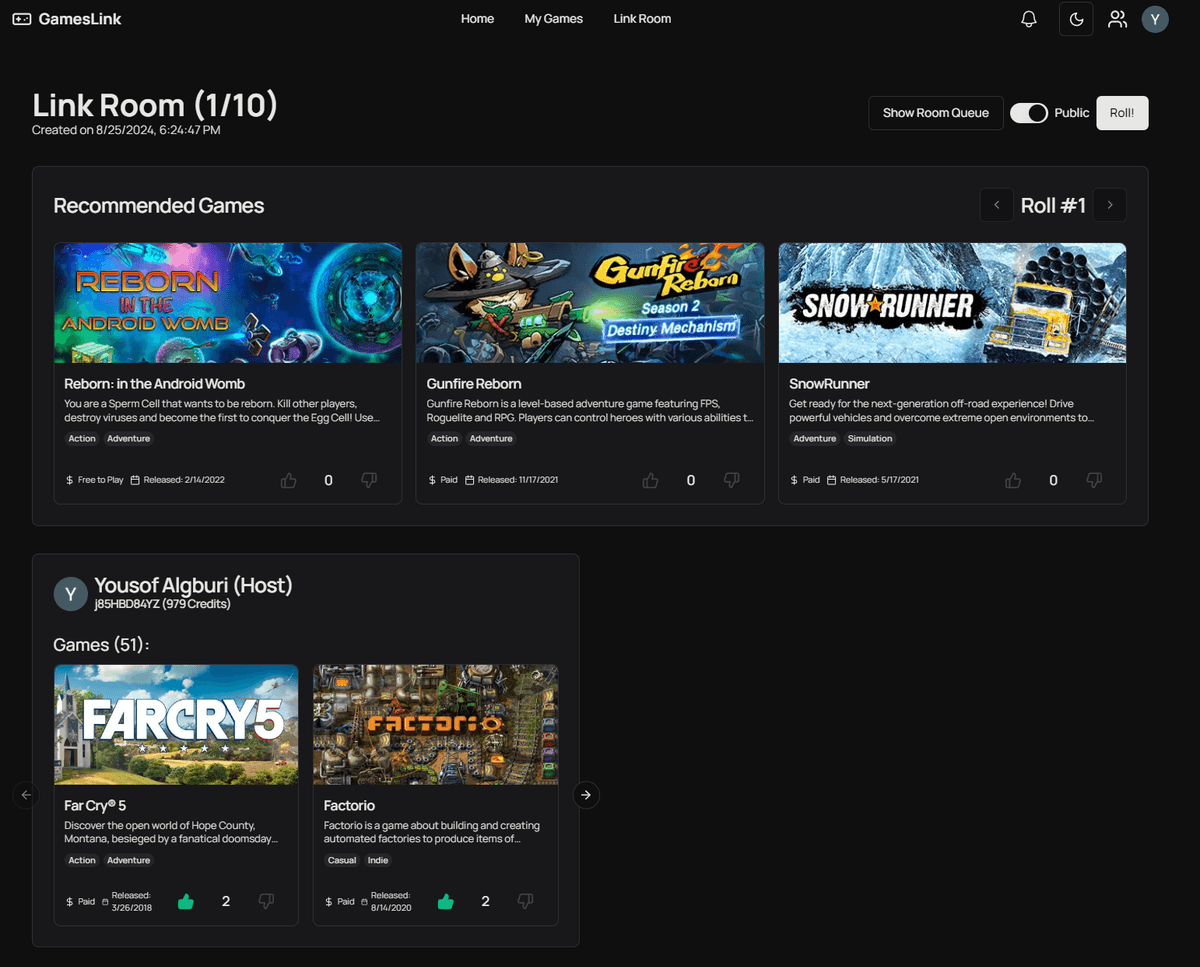Image resolution: width=1200 pixels, height=967 pixels.
Task: Navigate to Home
Action: [477, 18]
